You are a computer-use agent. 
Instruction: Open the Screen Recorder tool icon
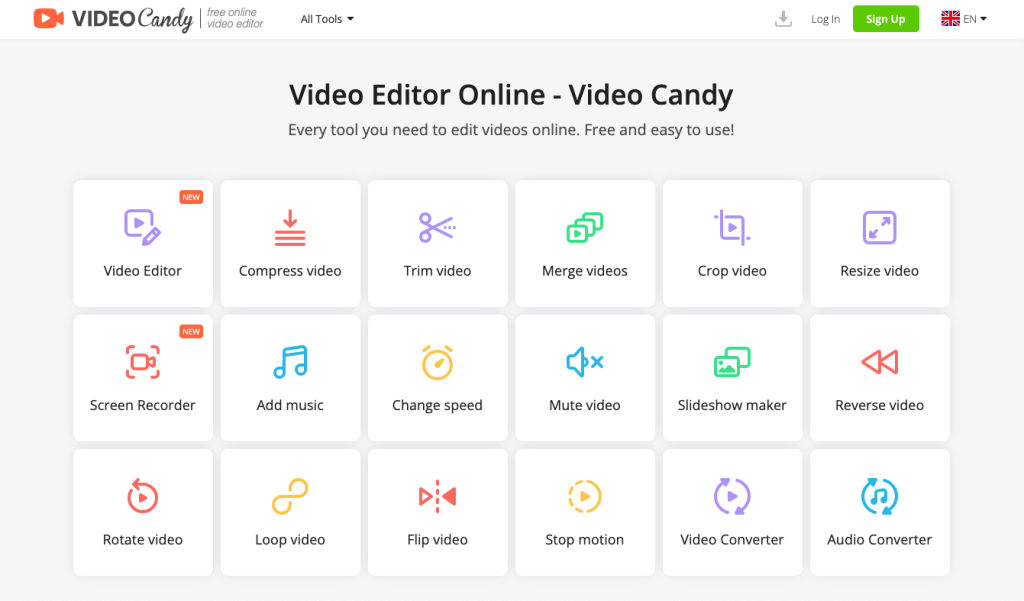point(142,361)
